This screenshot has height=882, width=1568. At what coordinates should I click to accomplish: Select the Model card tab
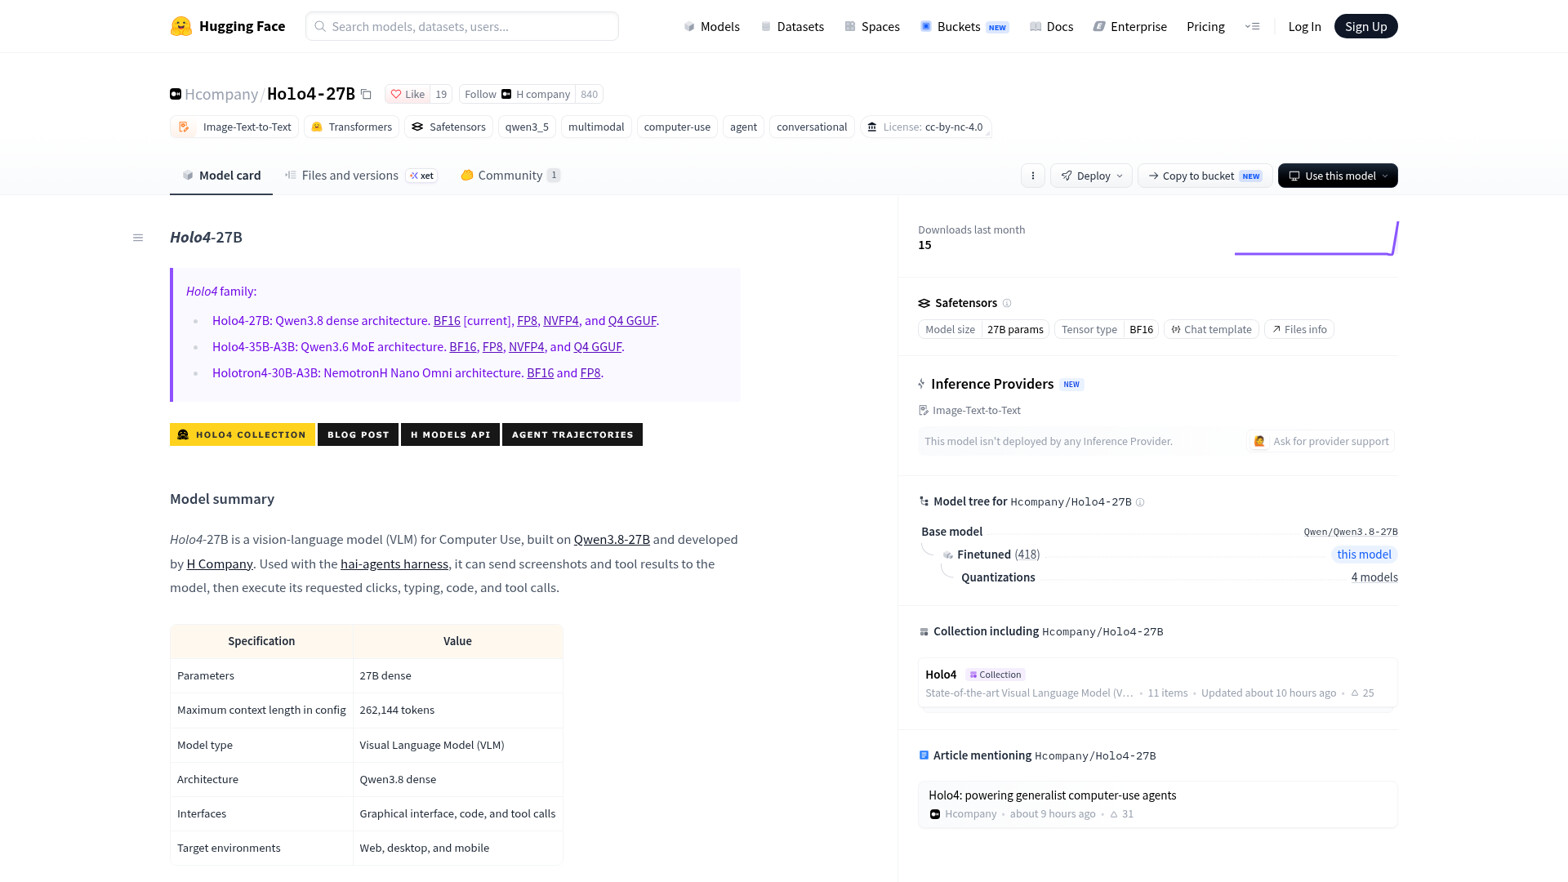pos(221,175)
